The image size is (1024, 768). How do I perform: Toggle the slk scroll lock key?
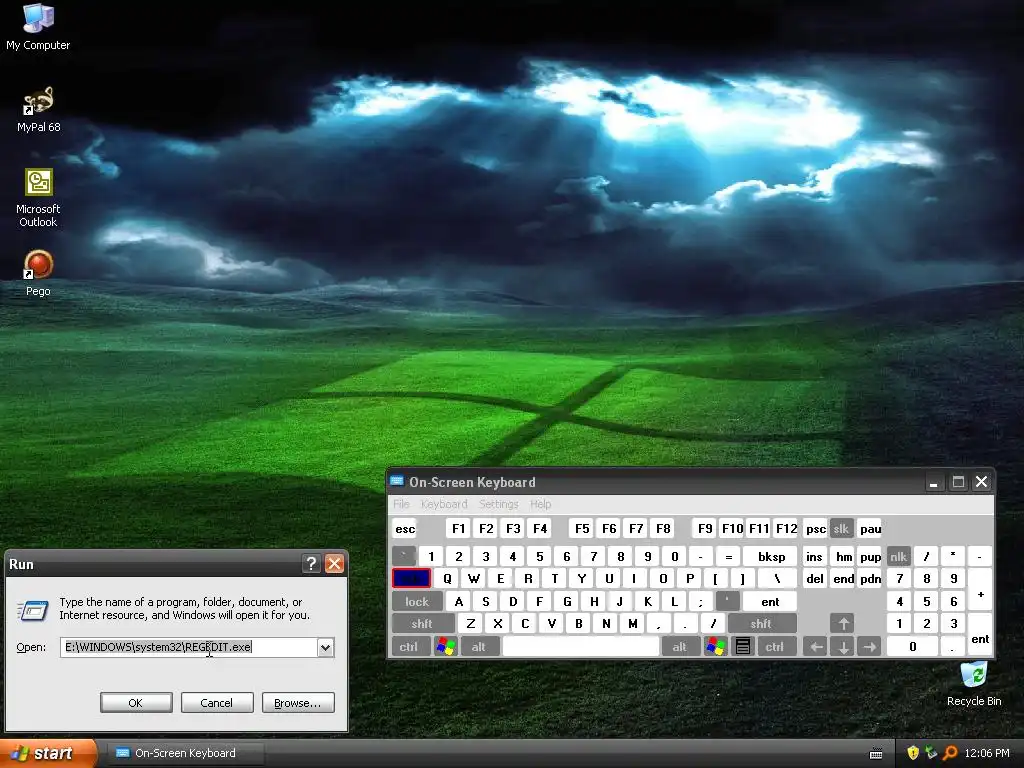(x=841, y=528)
